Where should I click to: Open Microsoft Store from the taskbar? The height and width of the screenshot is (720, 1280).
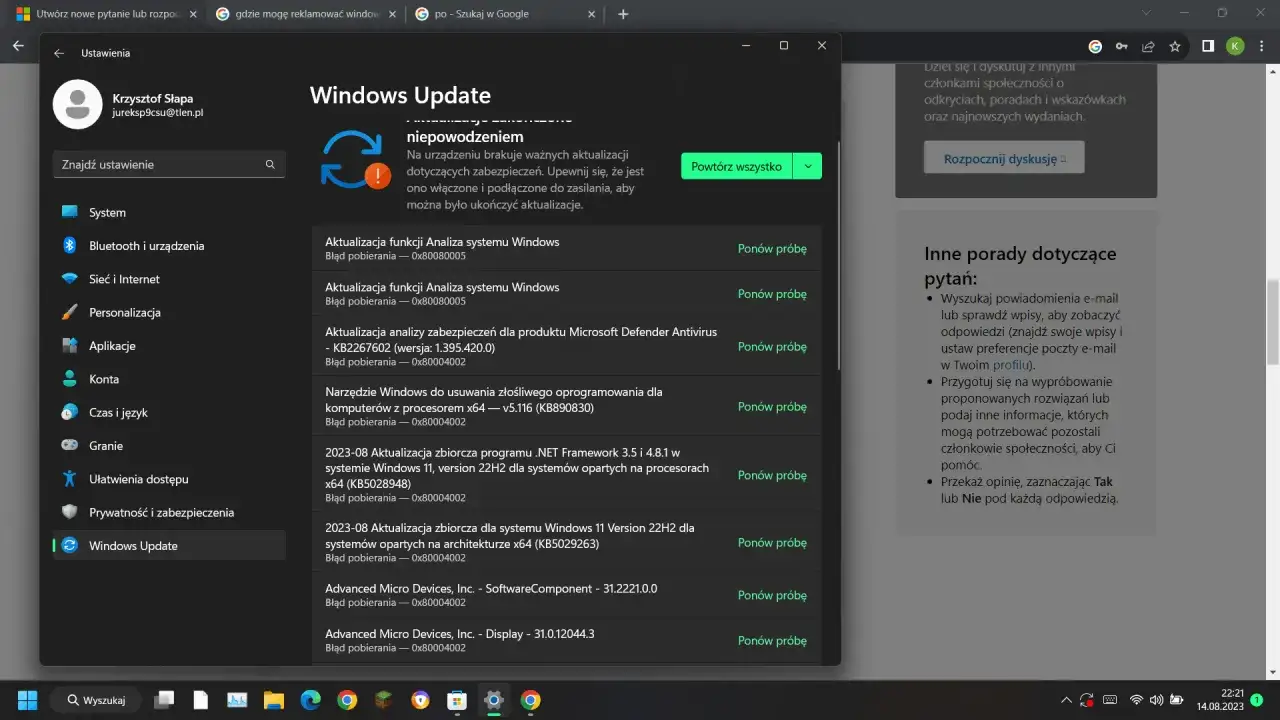click(x=457, y=700)
